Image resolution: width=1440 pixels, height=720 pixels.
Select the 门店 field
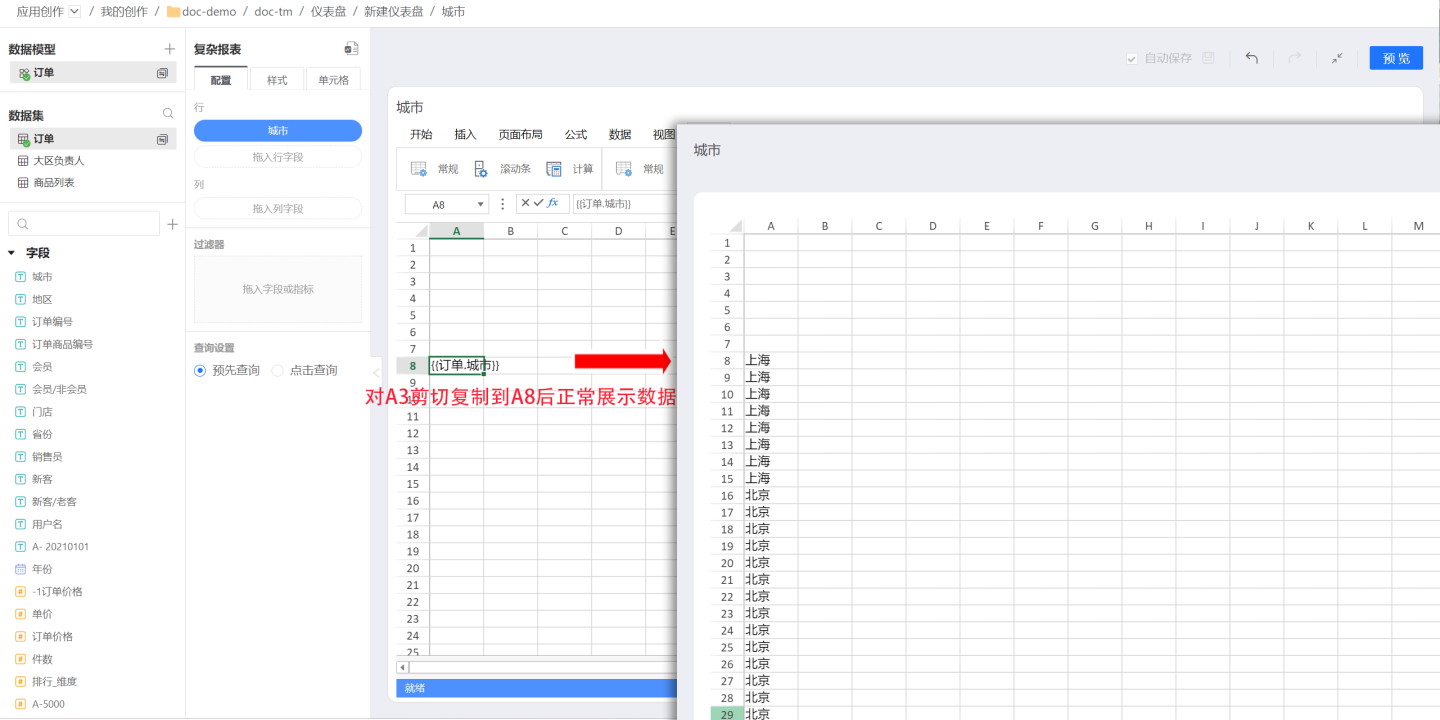pos(42,412)
